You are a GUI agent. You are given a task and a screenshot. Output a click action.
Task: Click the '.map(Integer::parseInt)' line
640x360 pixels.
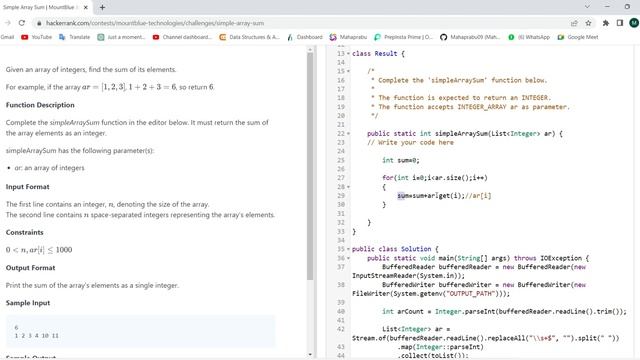pyautogui.click(x=440, y=347)
